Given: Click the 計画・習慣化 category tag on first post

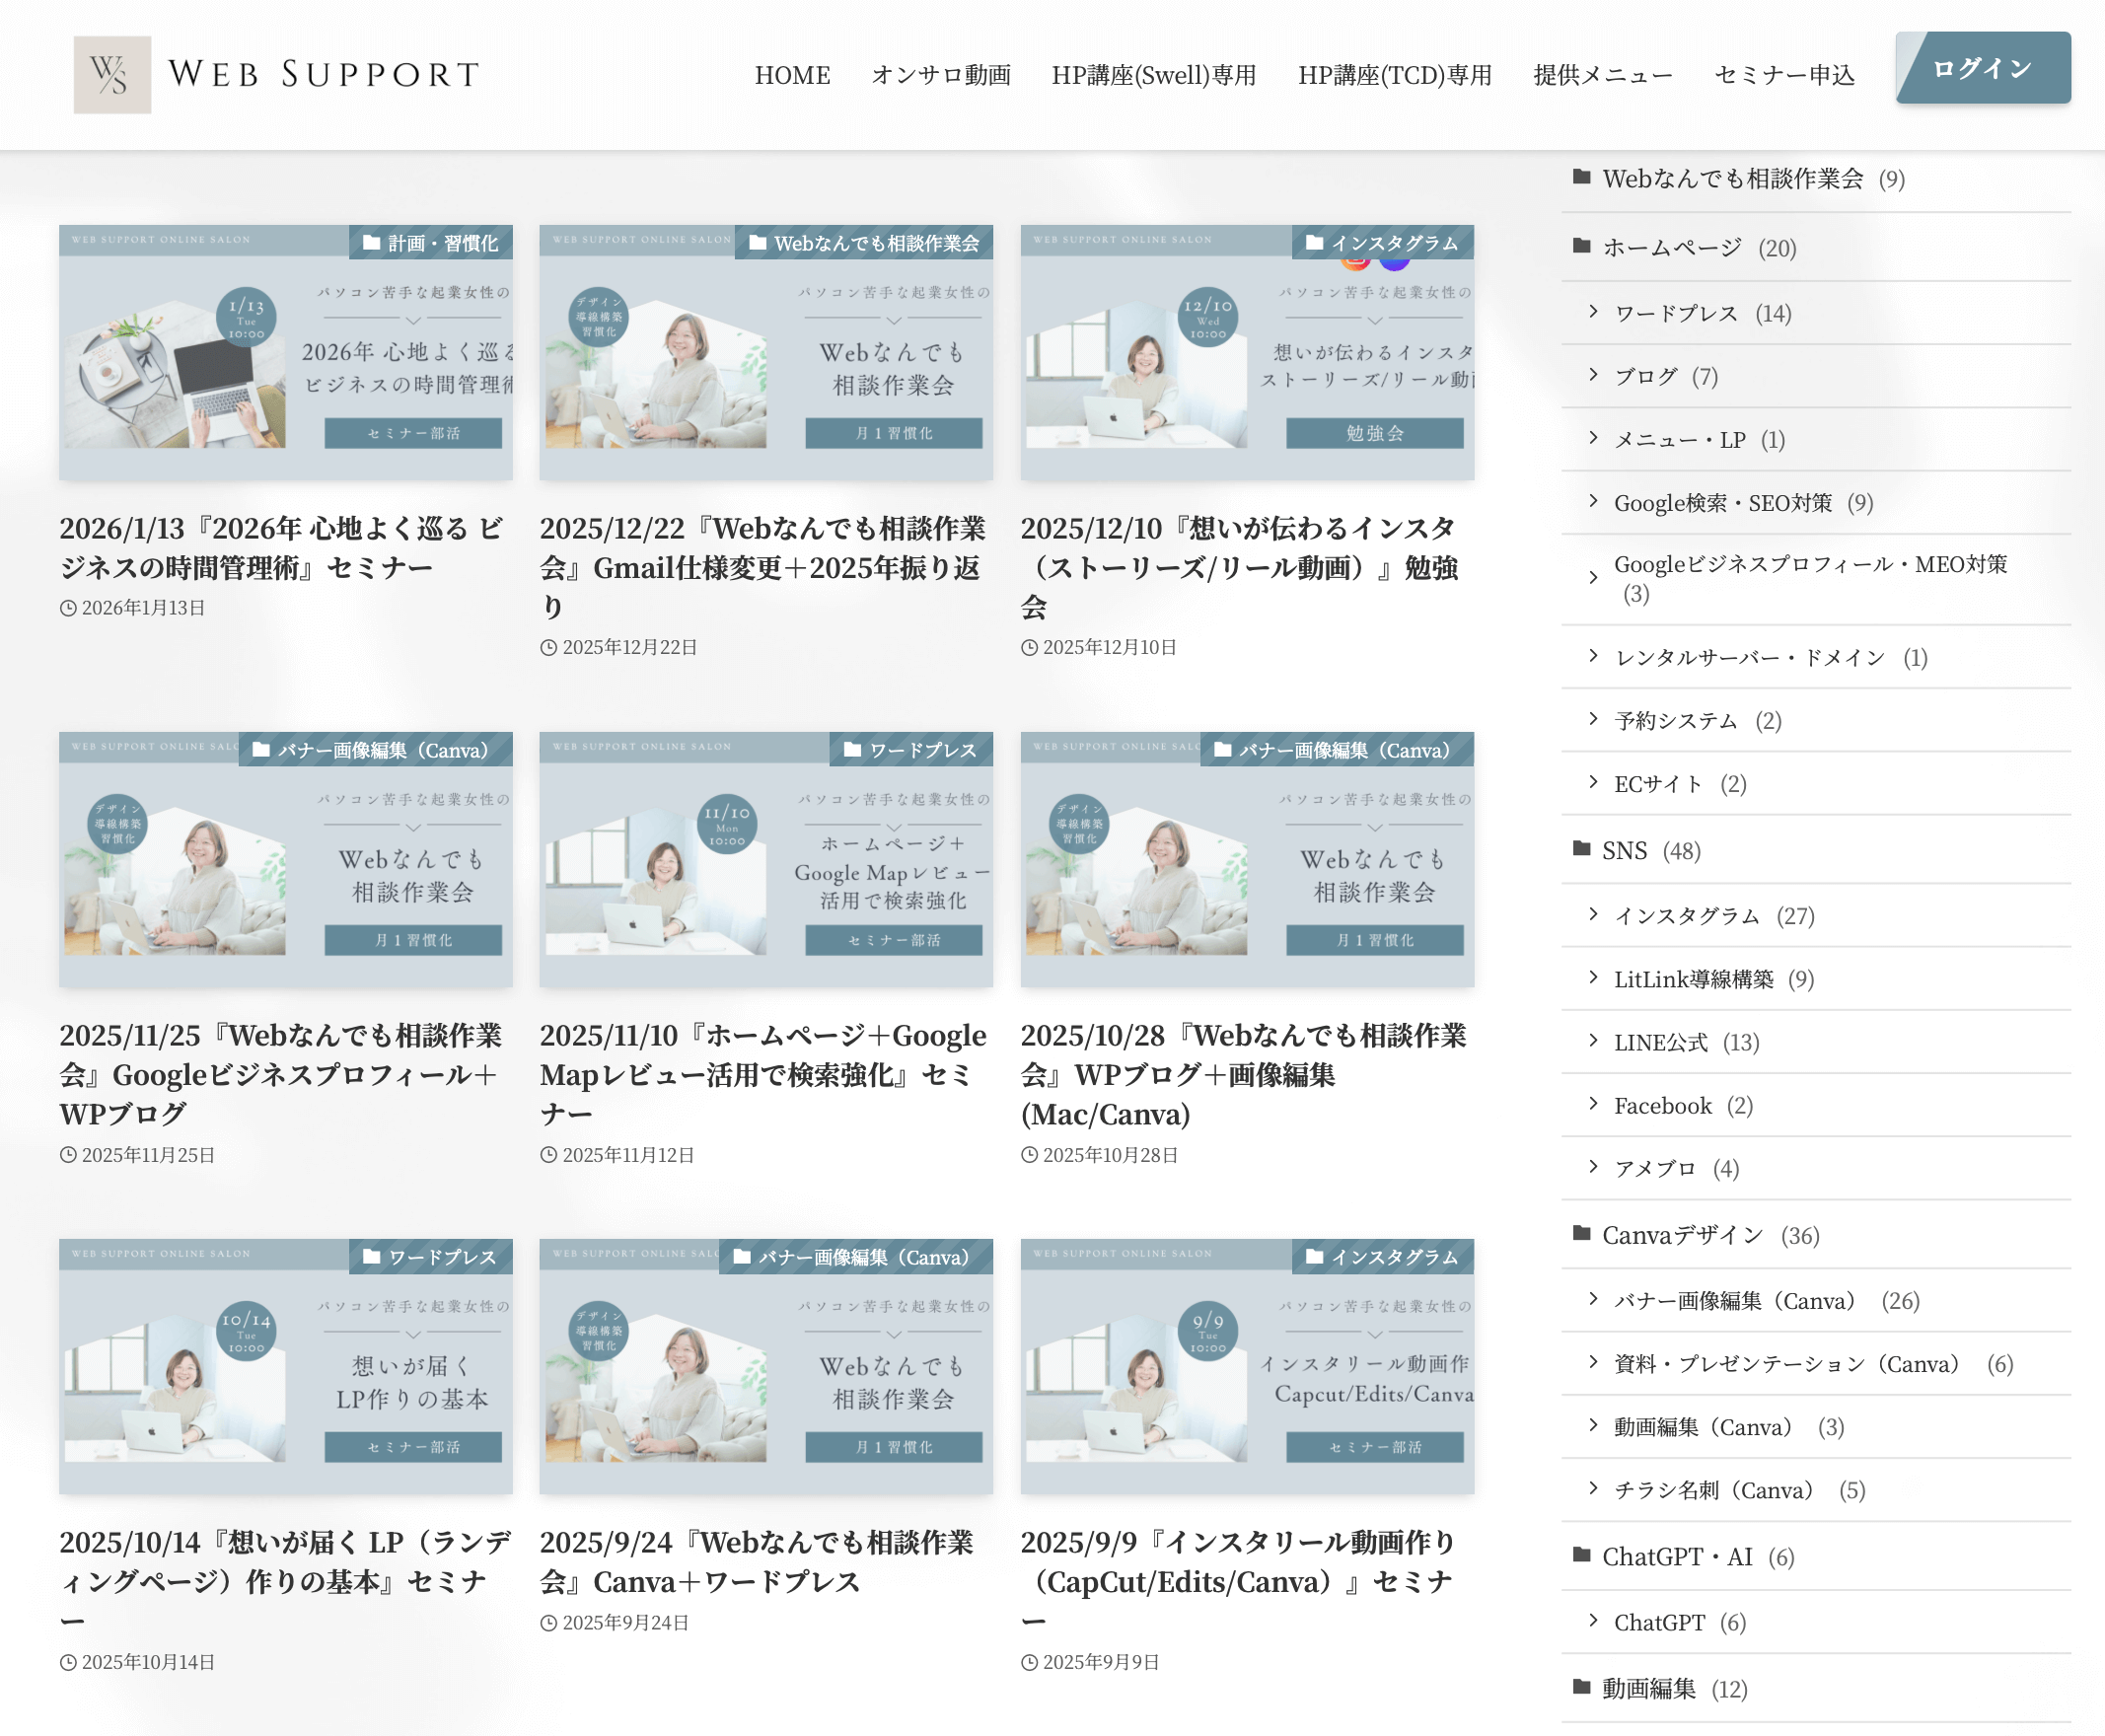Looking at the screenshot, I should point(431,243).
